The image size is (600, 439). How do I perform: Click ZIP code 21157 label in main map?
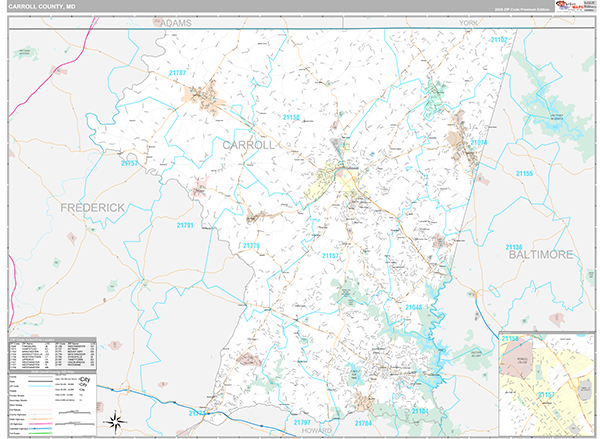coord(331,256)
